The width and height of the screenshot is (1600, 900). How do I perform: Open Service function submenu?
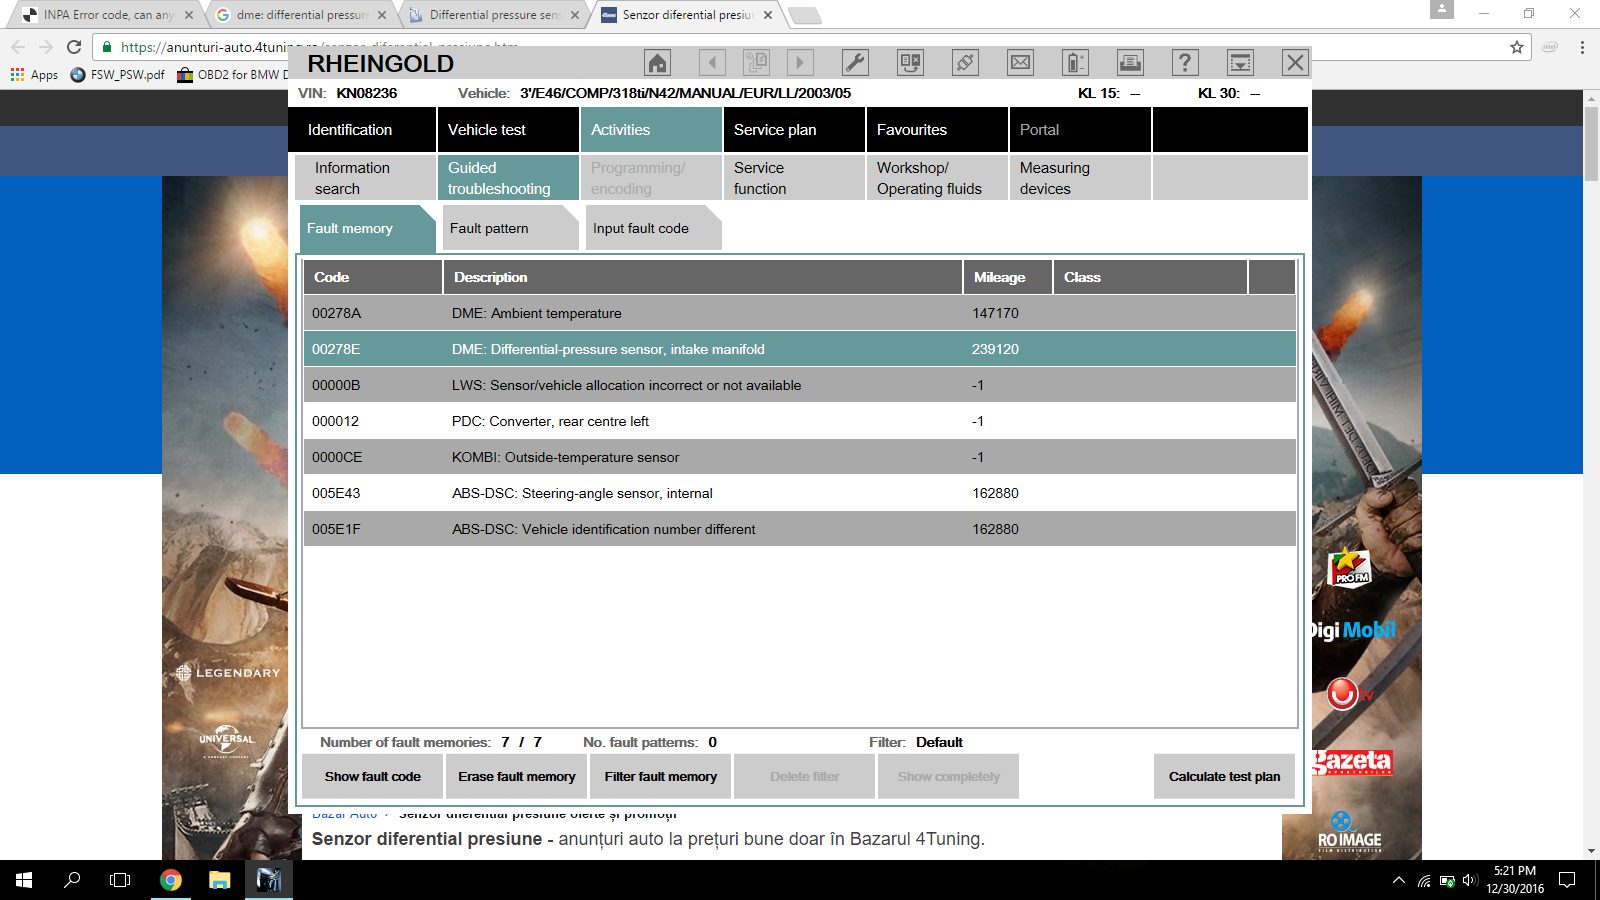pos(794,178)
